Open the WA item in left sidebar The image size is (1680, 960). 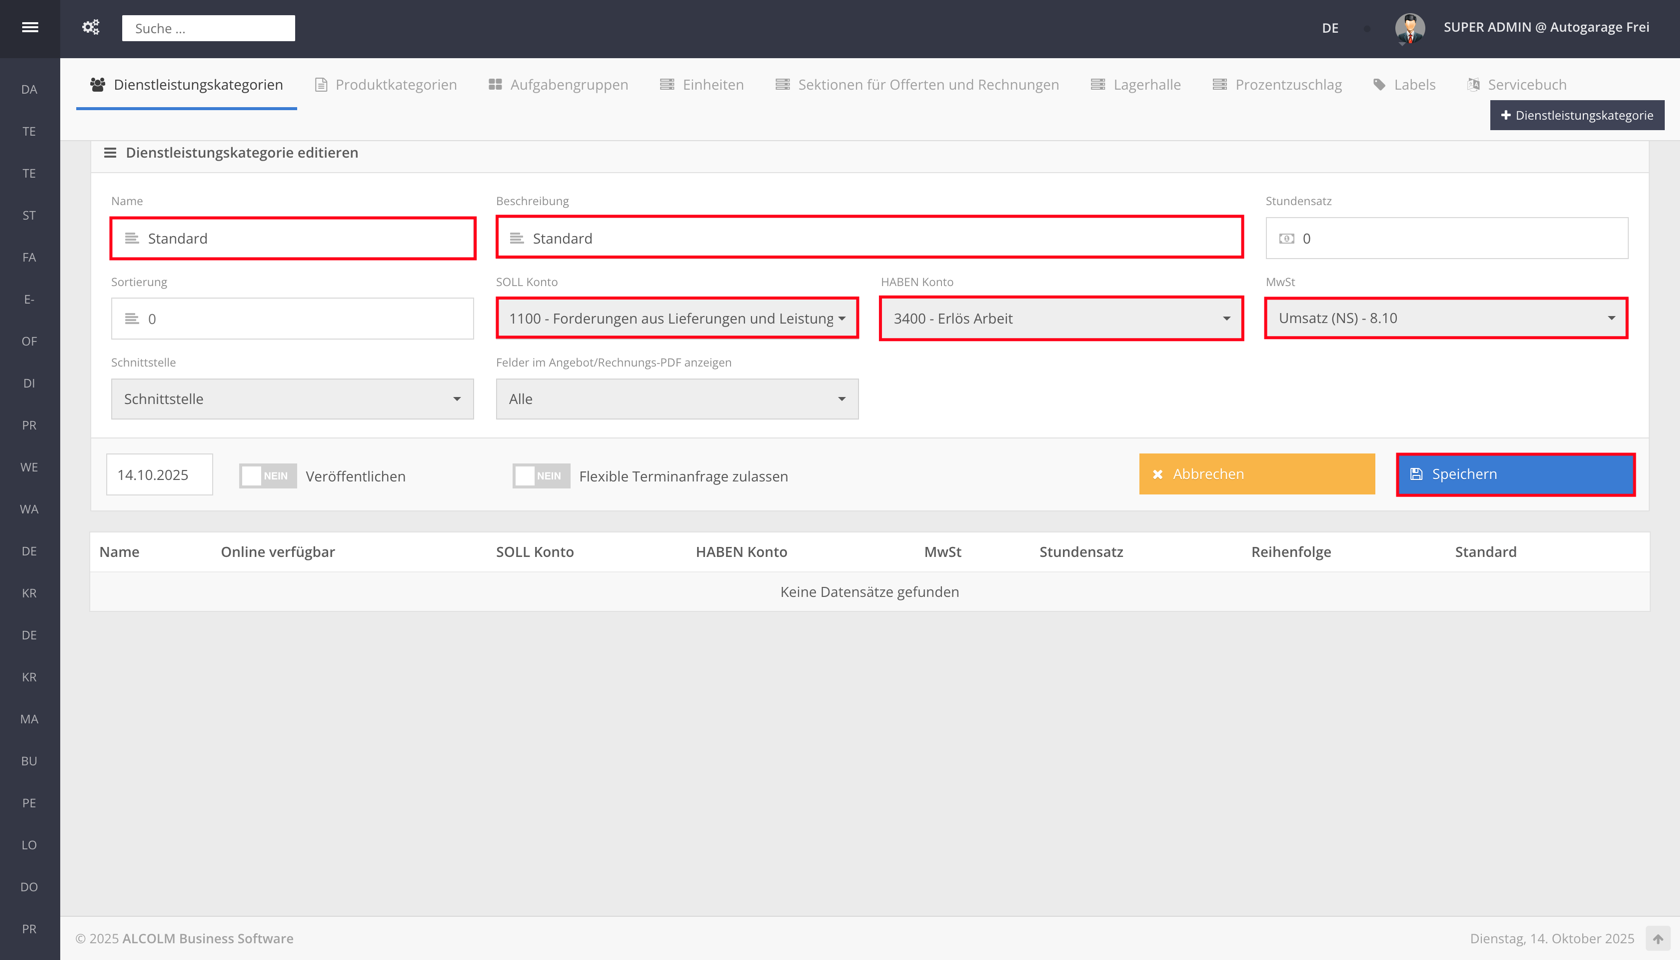(29, 509)
